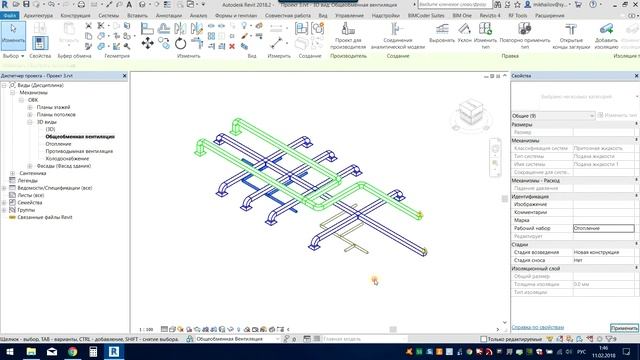Expand the Планы потолков node
640x360 pixels.
[30, 115]
